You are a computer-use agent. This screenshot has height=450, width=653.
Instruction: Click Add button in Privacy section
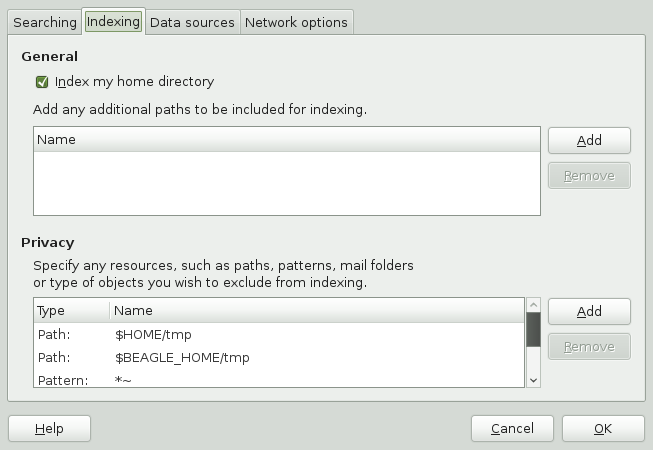click(x=589, y=311)
